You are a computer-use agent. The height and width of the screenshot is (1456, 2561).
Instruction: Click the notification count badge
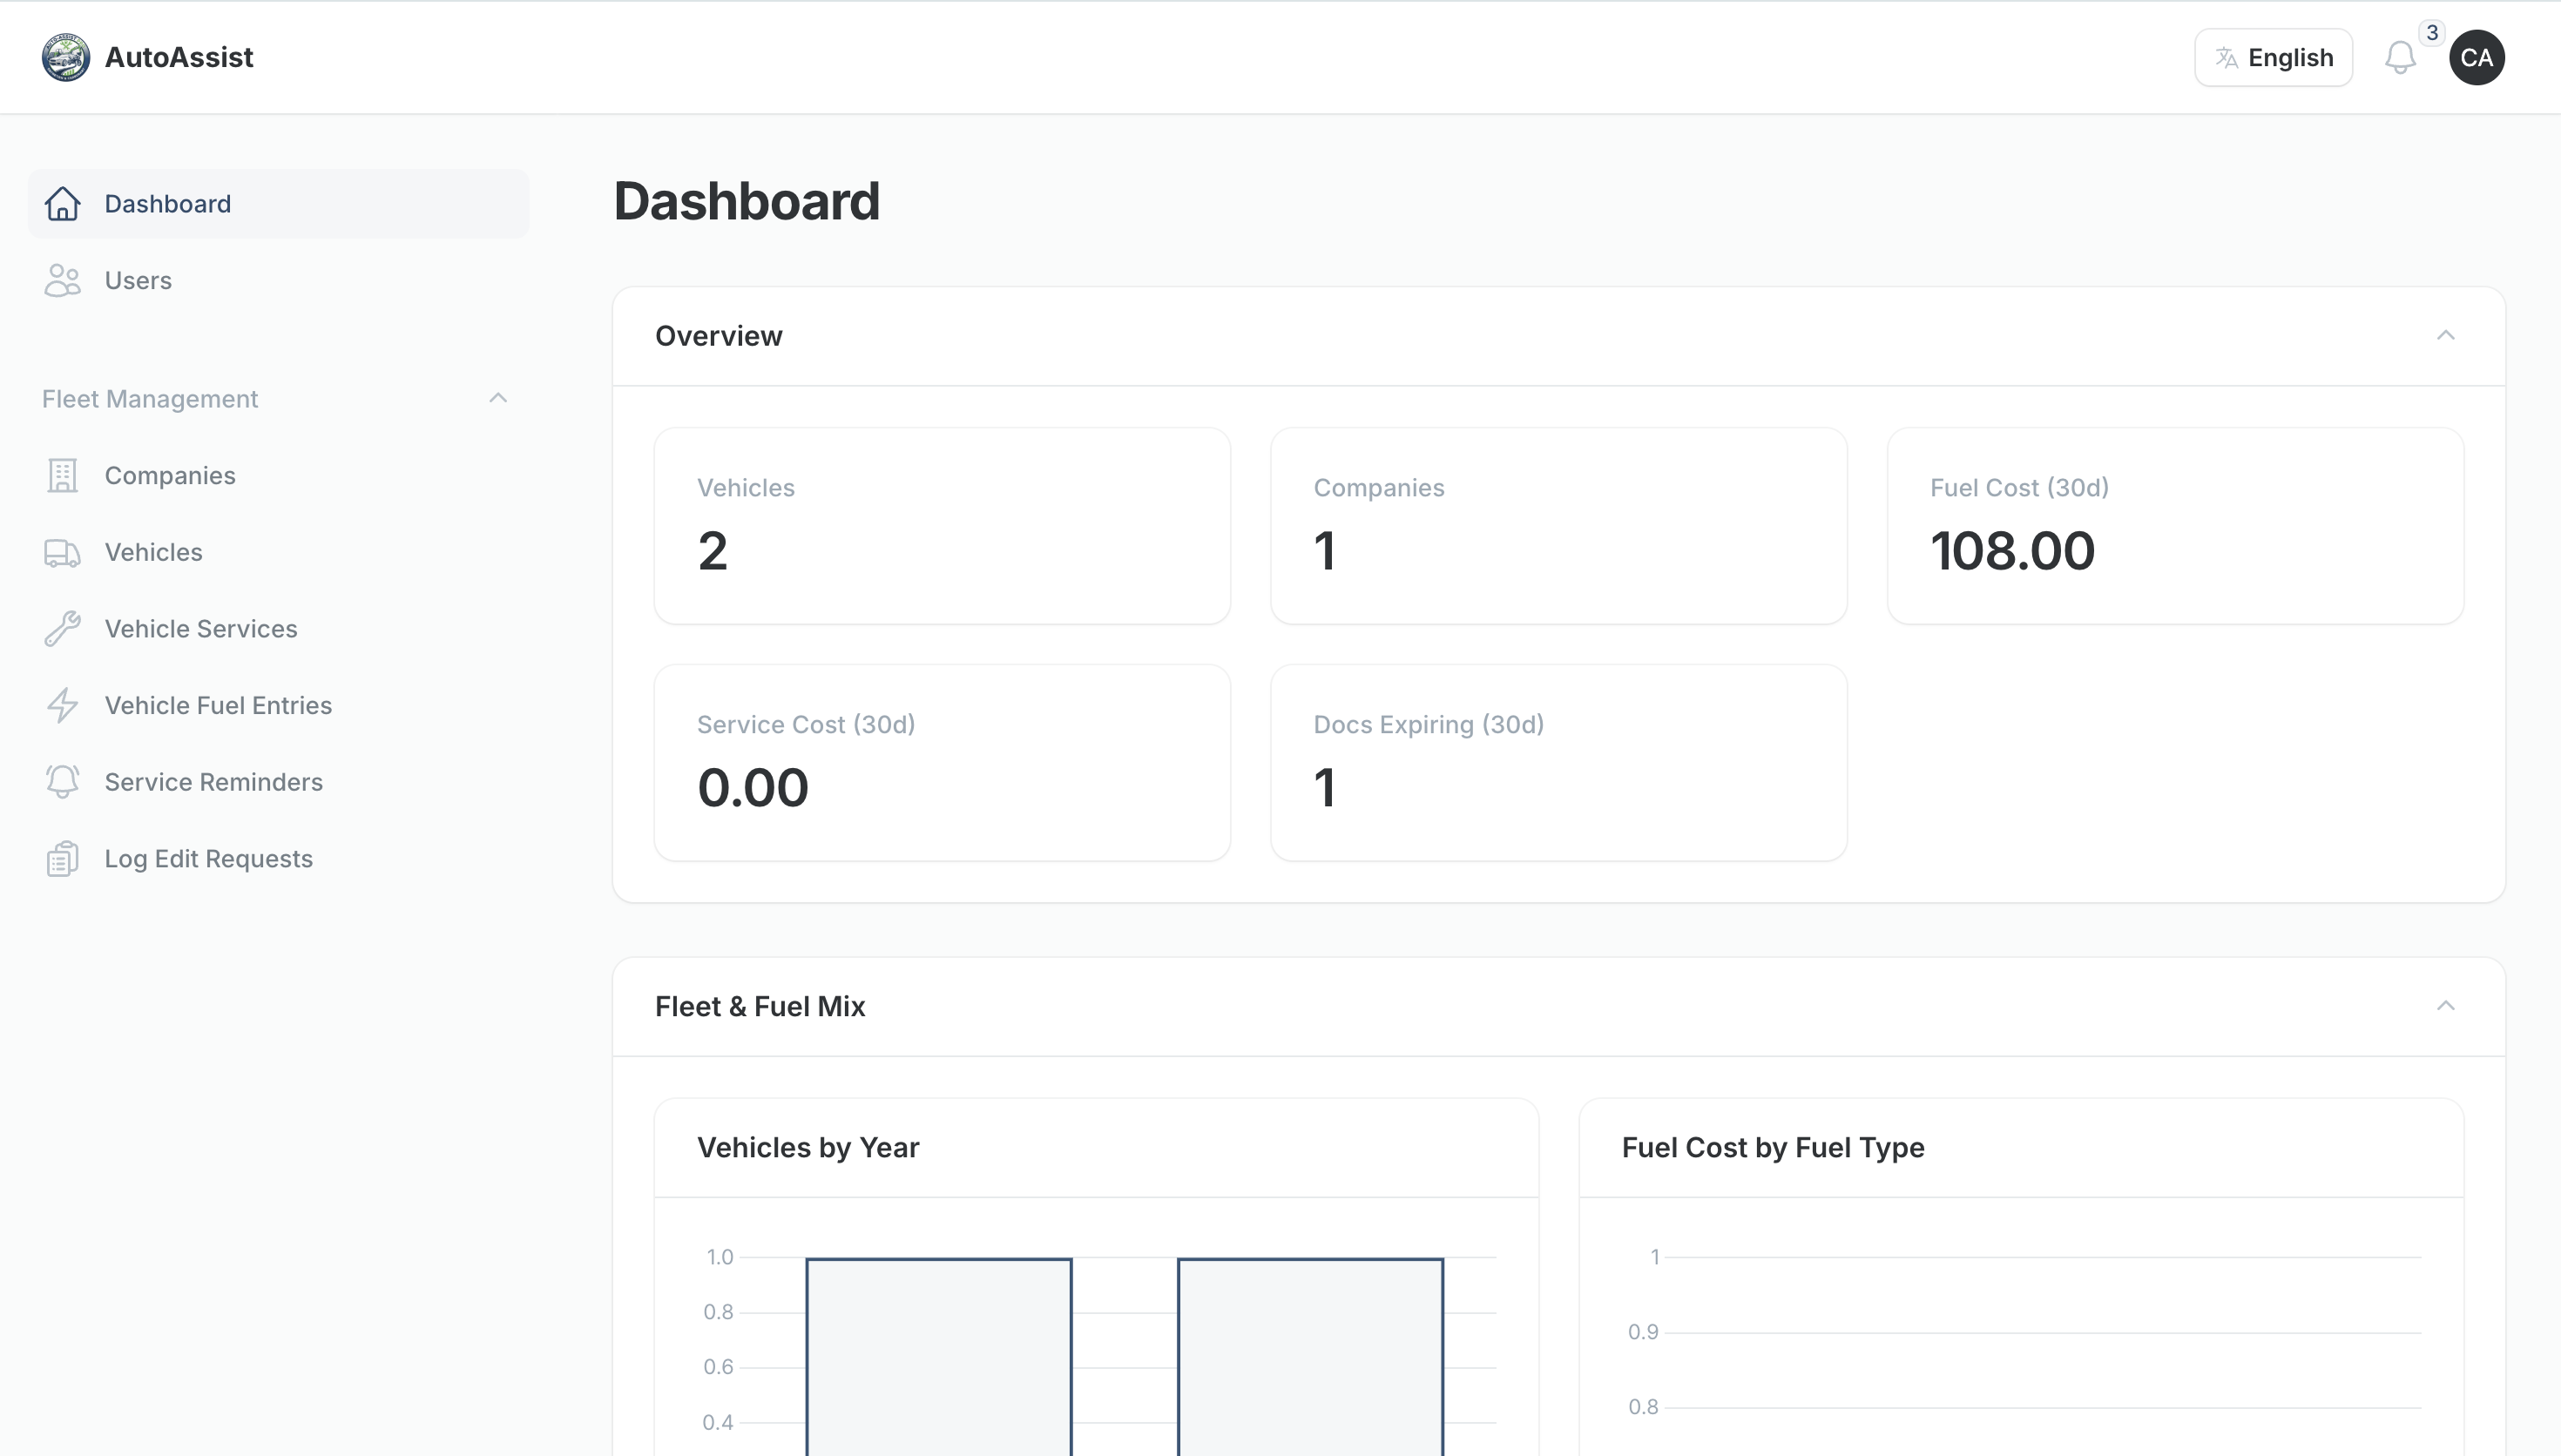coord(2432,31)
